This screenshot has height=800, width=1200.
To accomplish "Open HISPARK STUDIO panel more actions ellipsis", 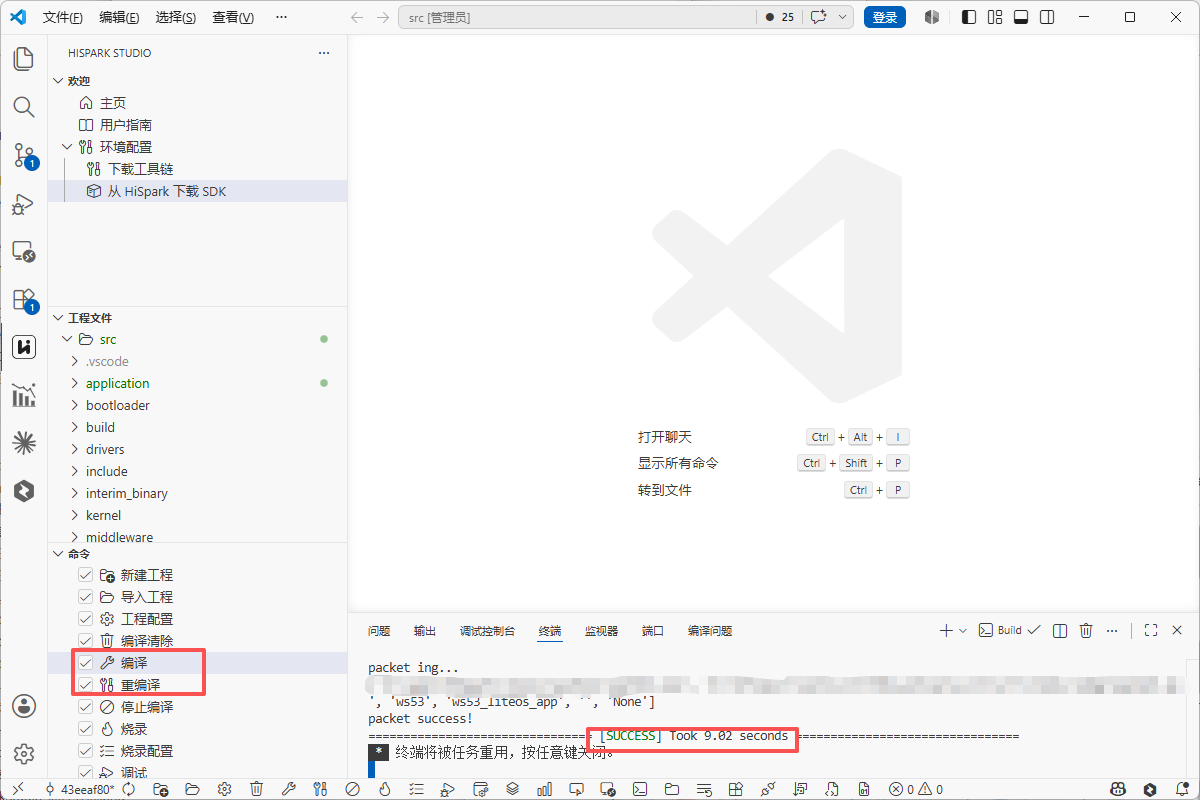I will coord(323,53).
